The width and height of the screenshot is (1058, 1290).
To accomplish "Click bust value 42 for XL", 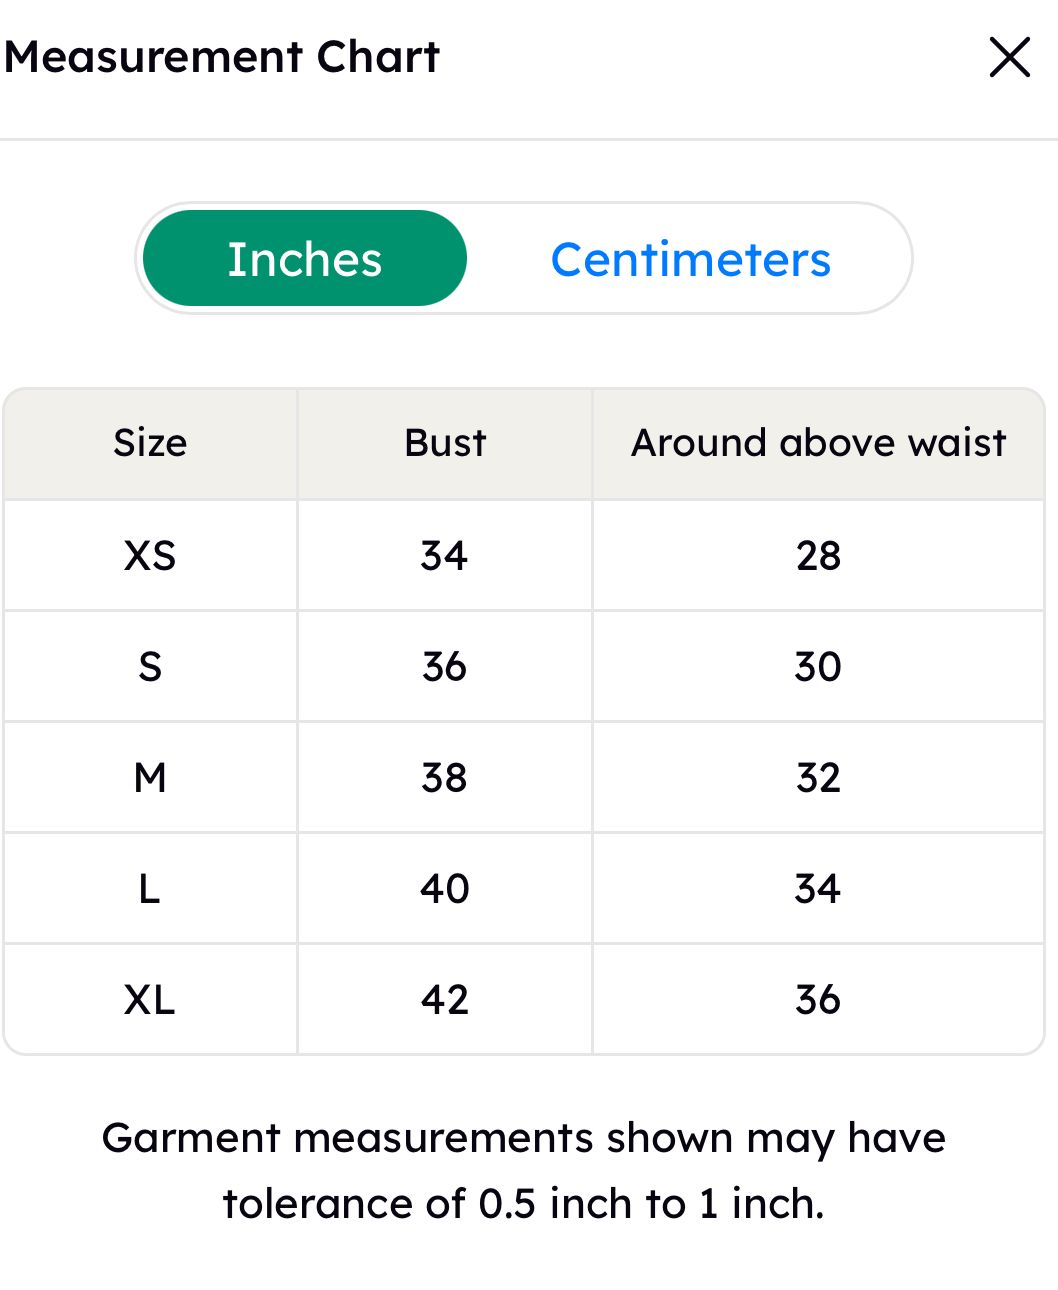I will [444, 1000].
